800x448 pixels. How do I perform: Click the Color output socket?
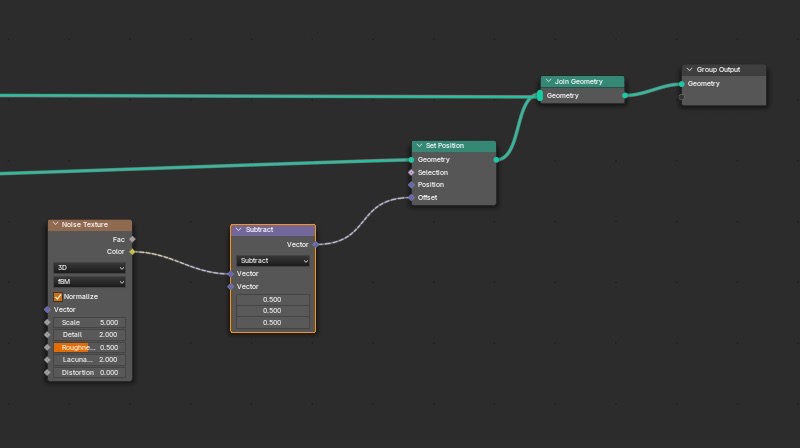pos(132,252)
